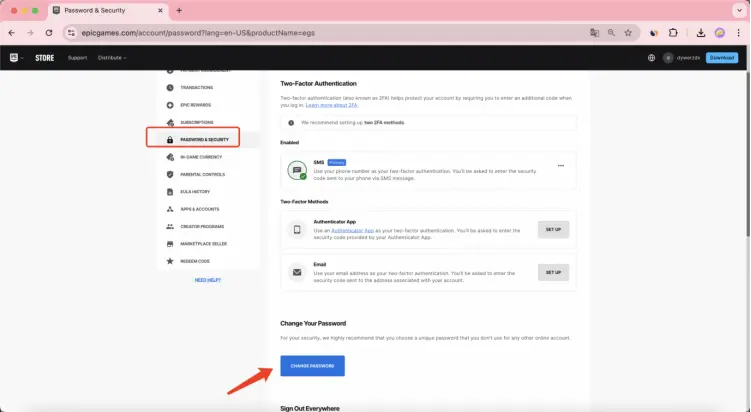Click SET UP for Authenticator App
This screenshot has height=412, width=751.
pos(553,229)
